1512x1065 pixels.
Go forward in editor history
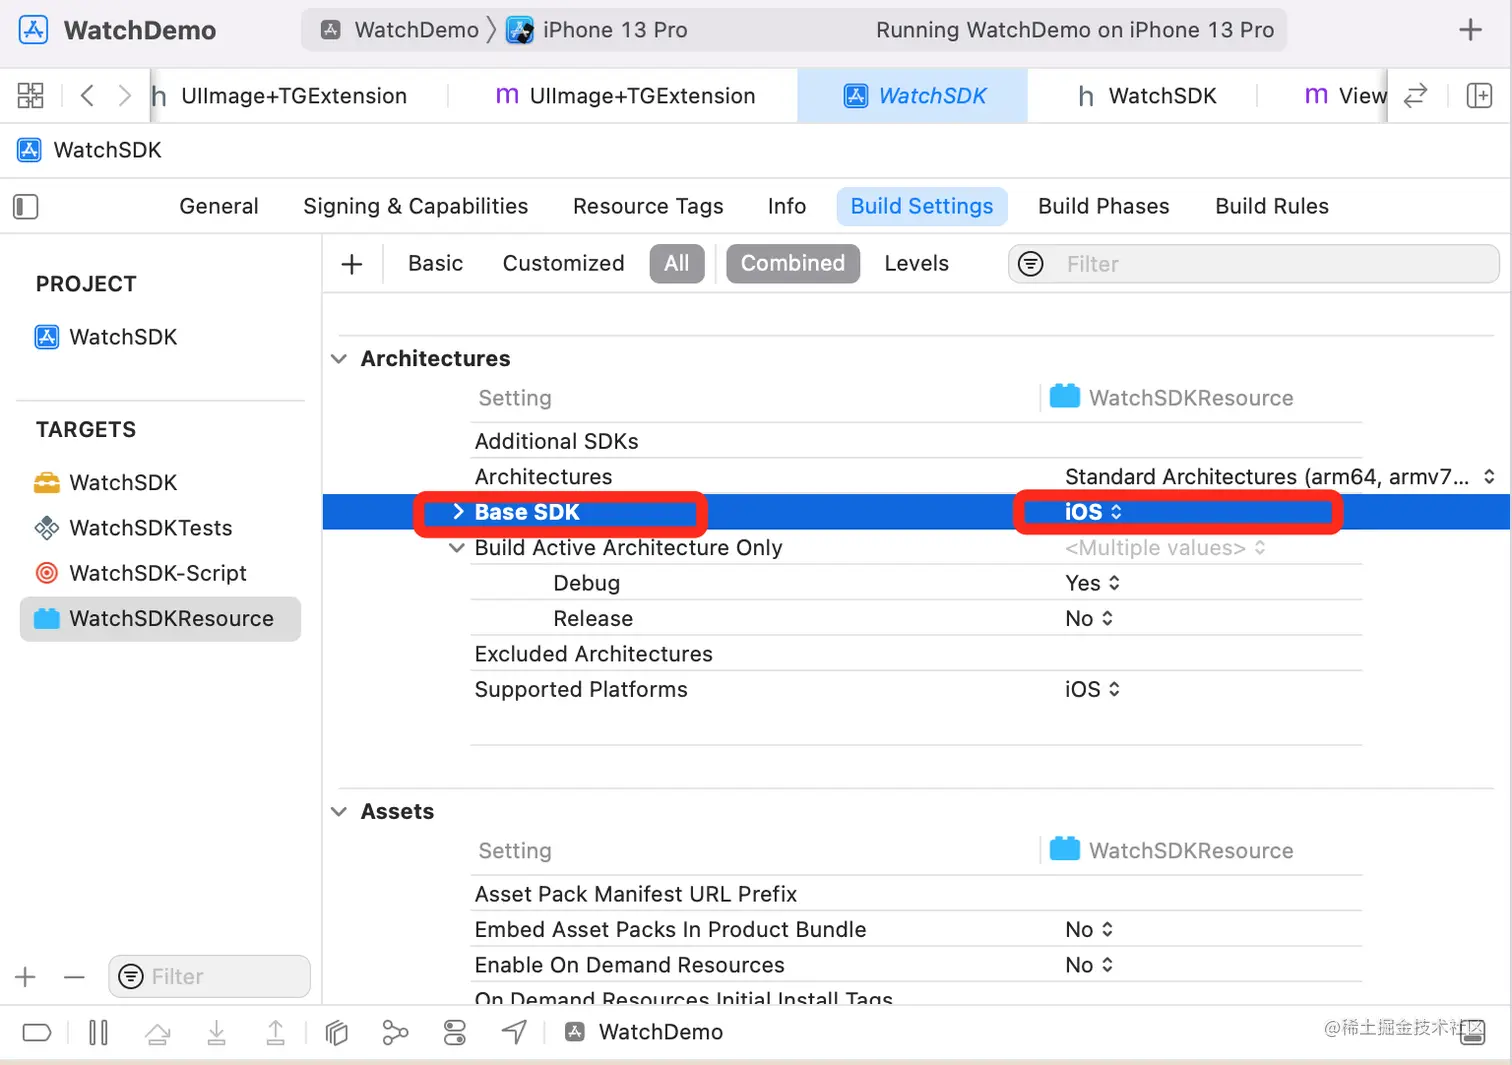click(x=124, y=96)
